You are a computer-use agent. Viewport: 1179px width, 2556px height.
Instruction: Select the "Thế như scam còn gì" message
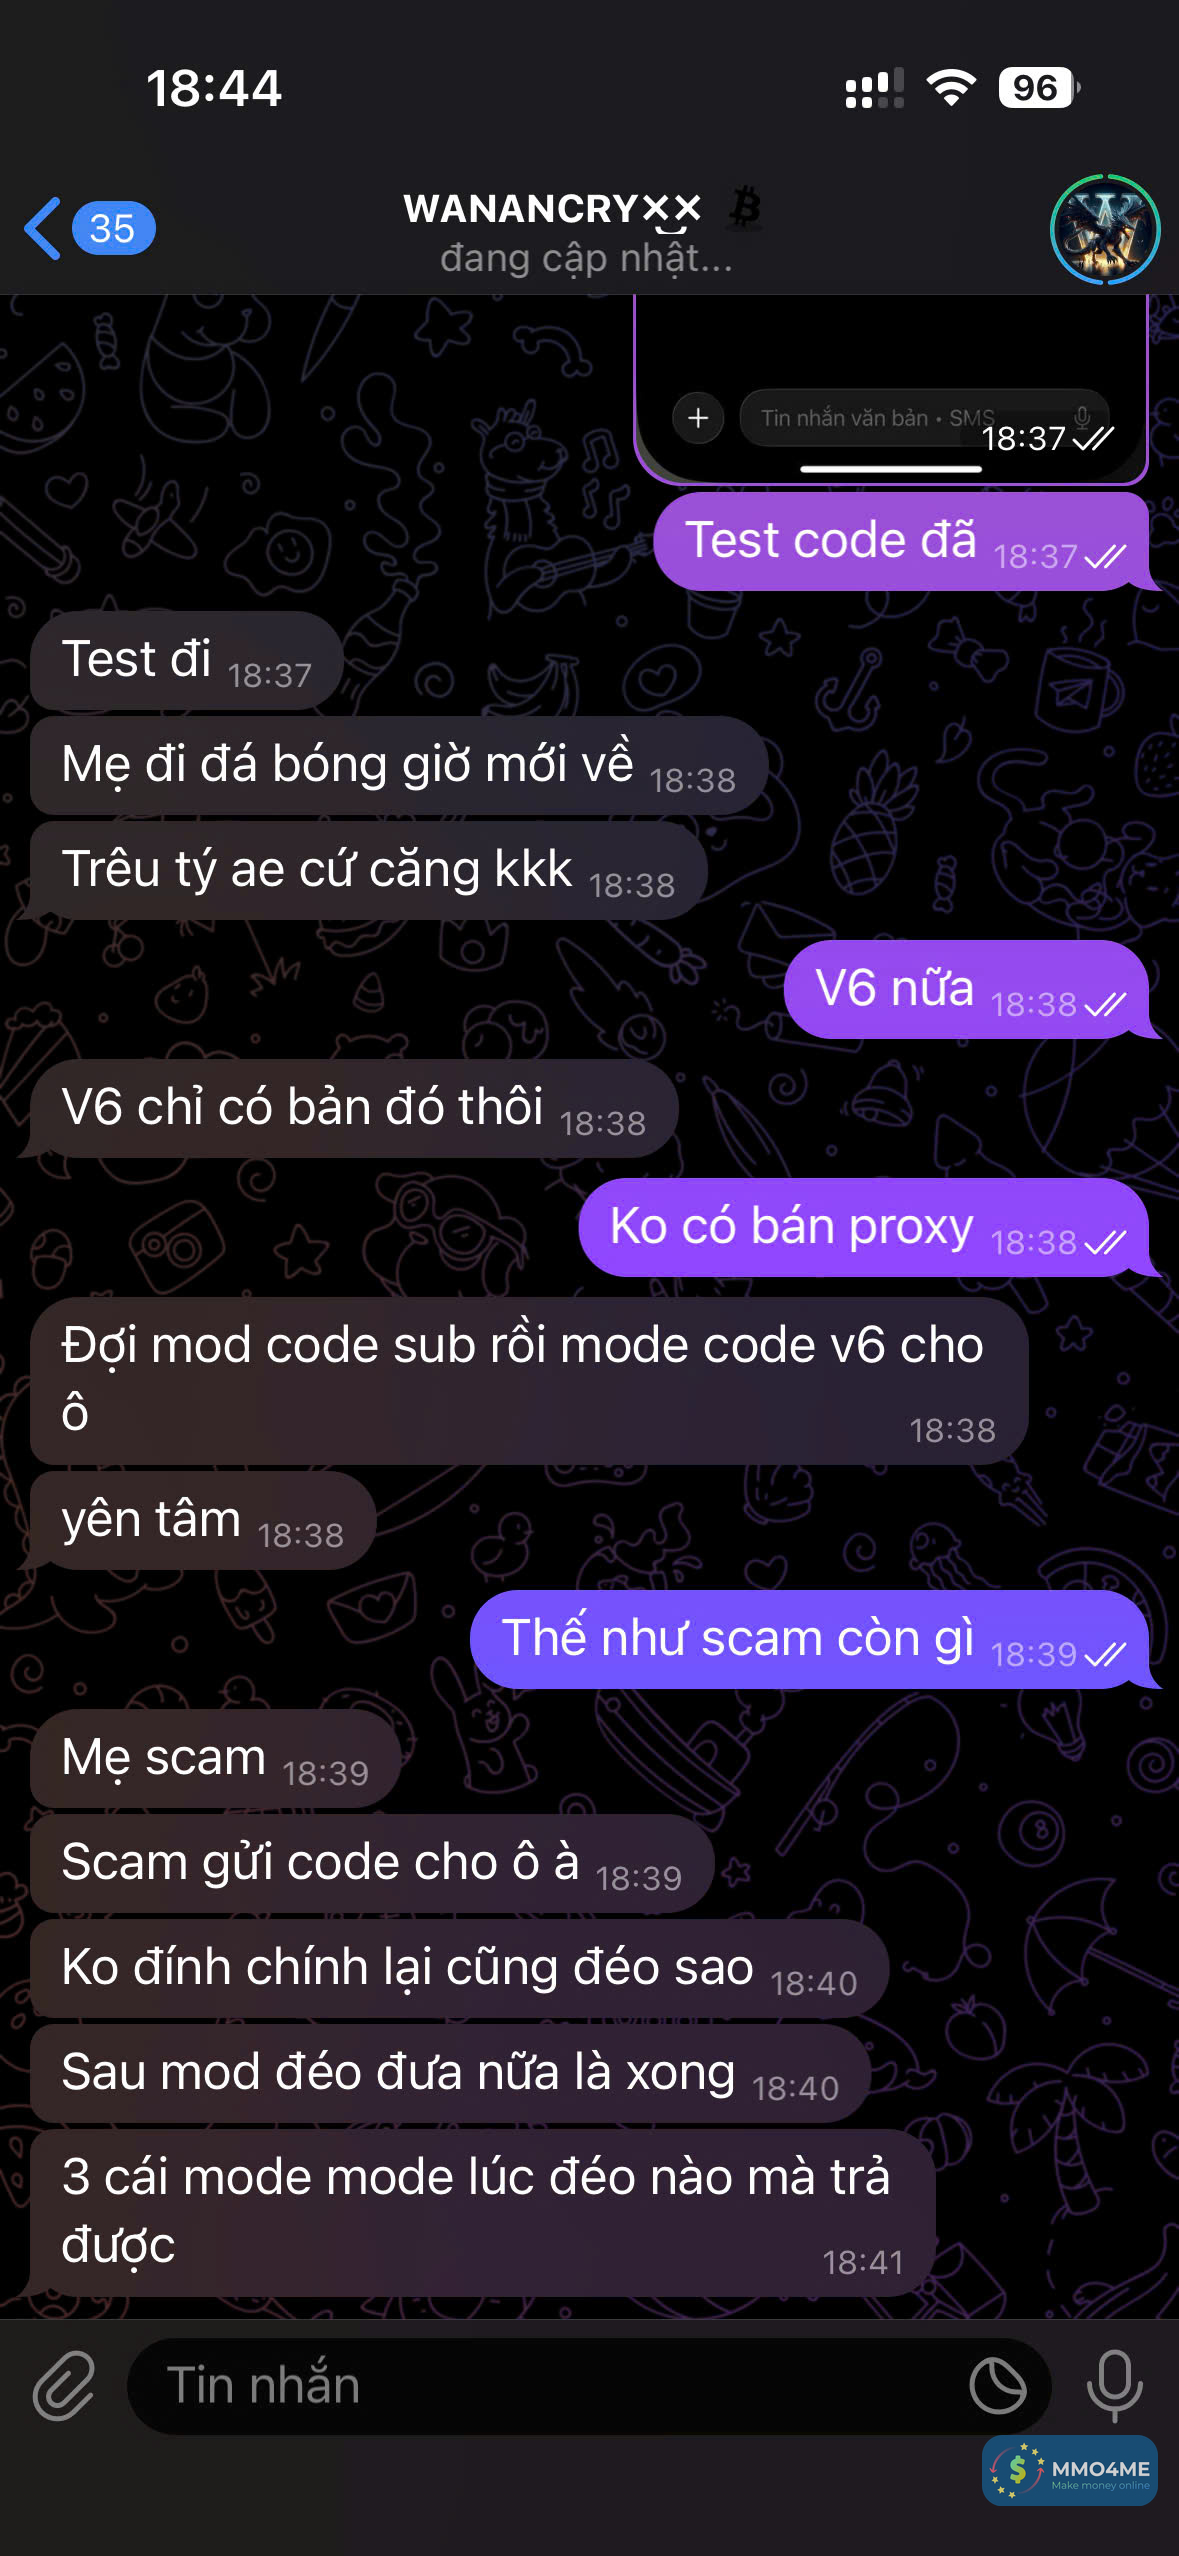[x=810, y=1639]
